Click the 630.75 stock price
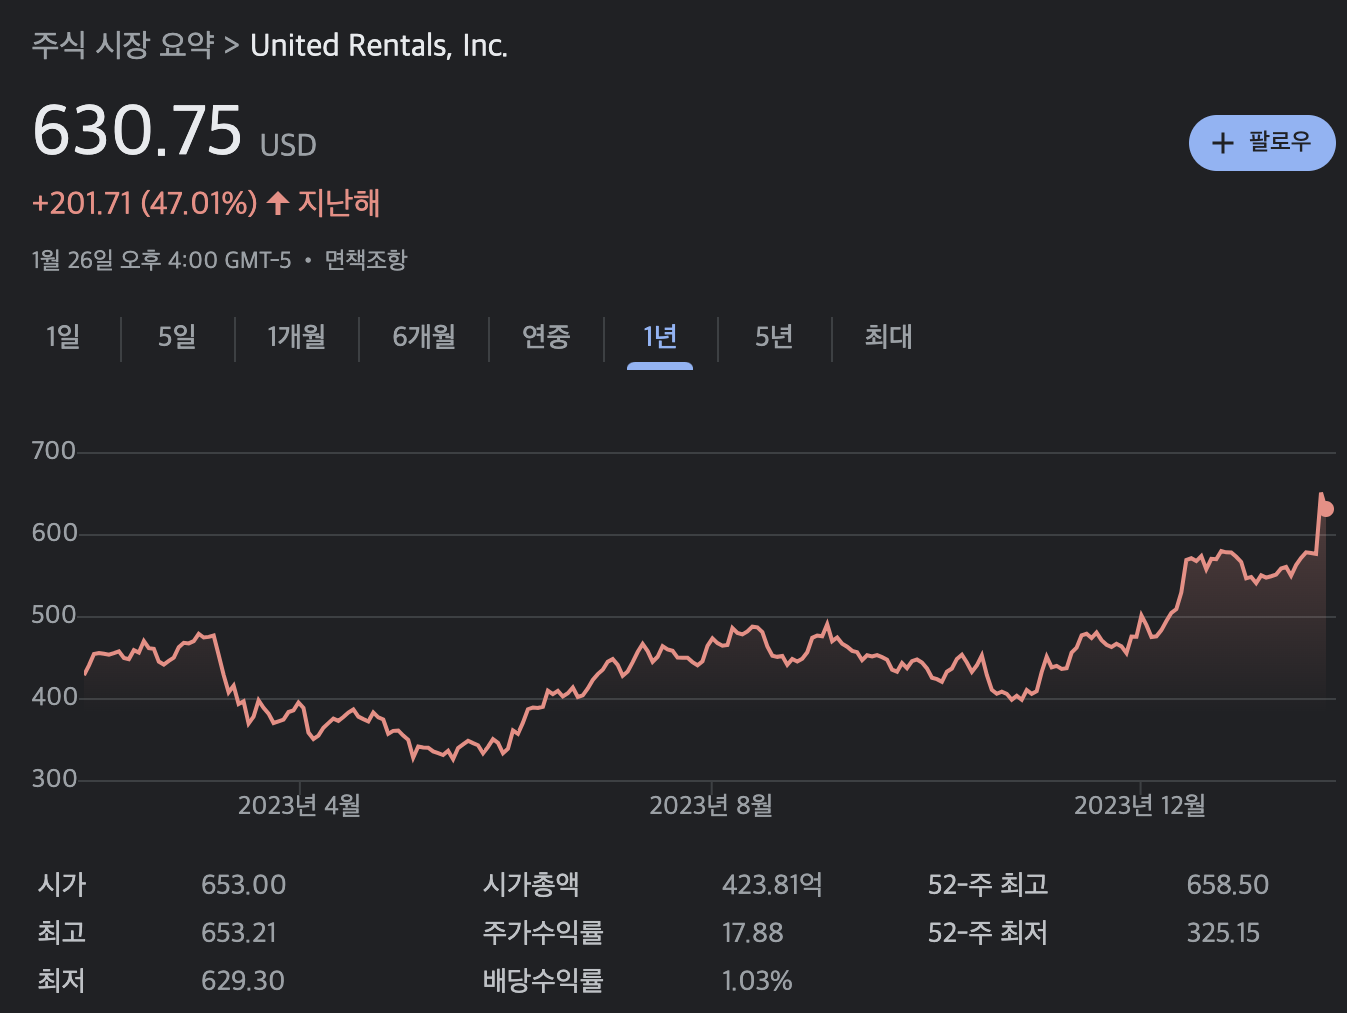 (138, 131)
